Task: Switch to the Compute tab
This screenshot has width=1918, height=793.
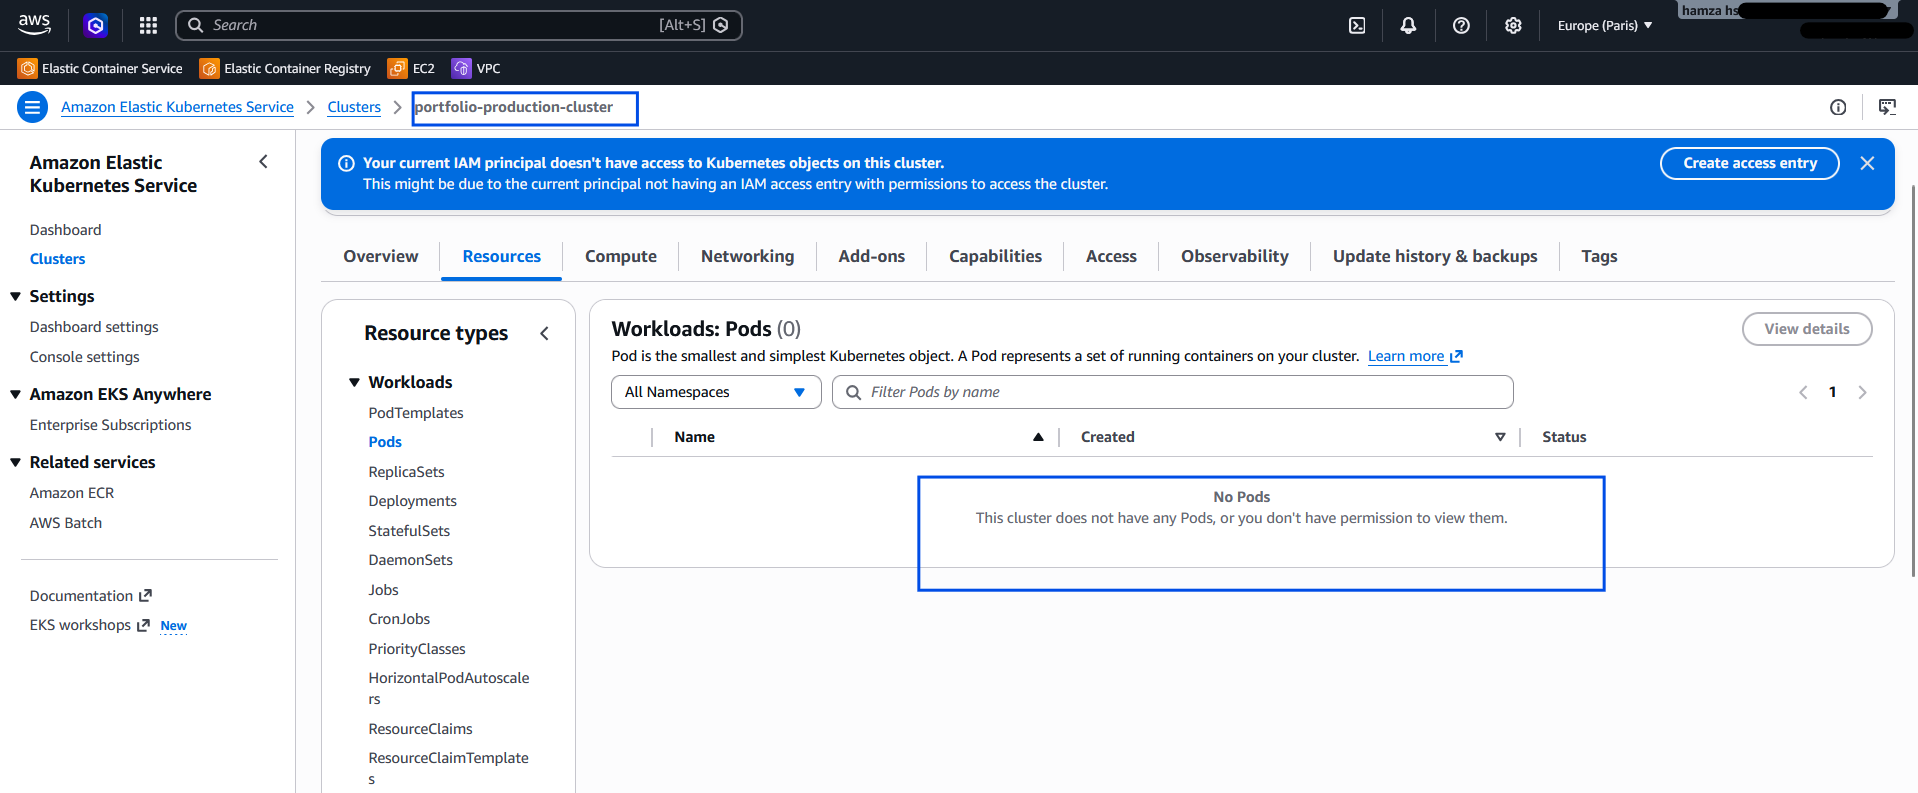Action: click(x=621, y=256)
